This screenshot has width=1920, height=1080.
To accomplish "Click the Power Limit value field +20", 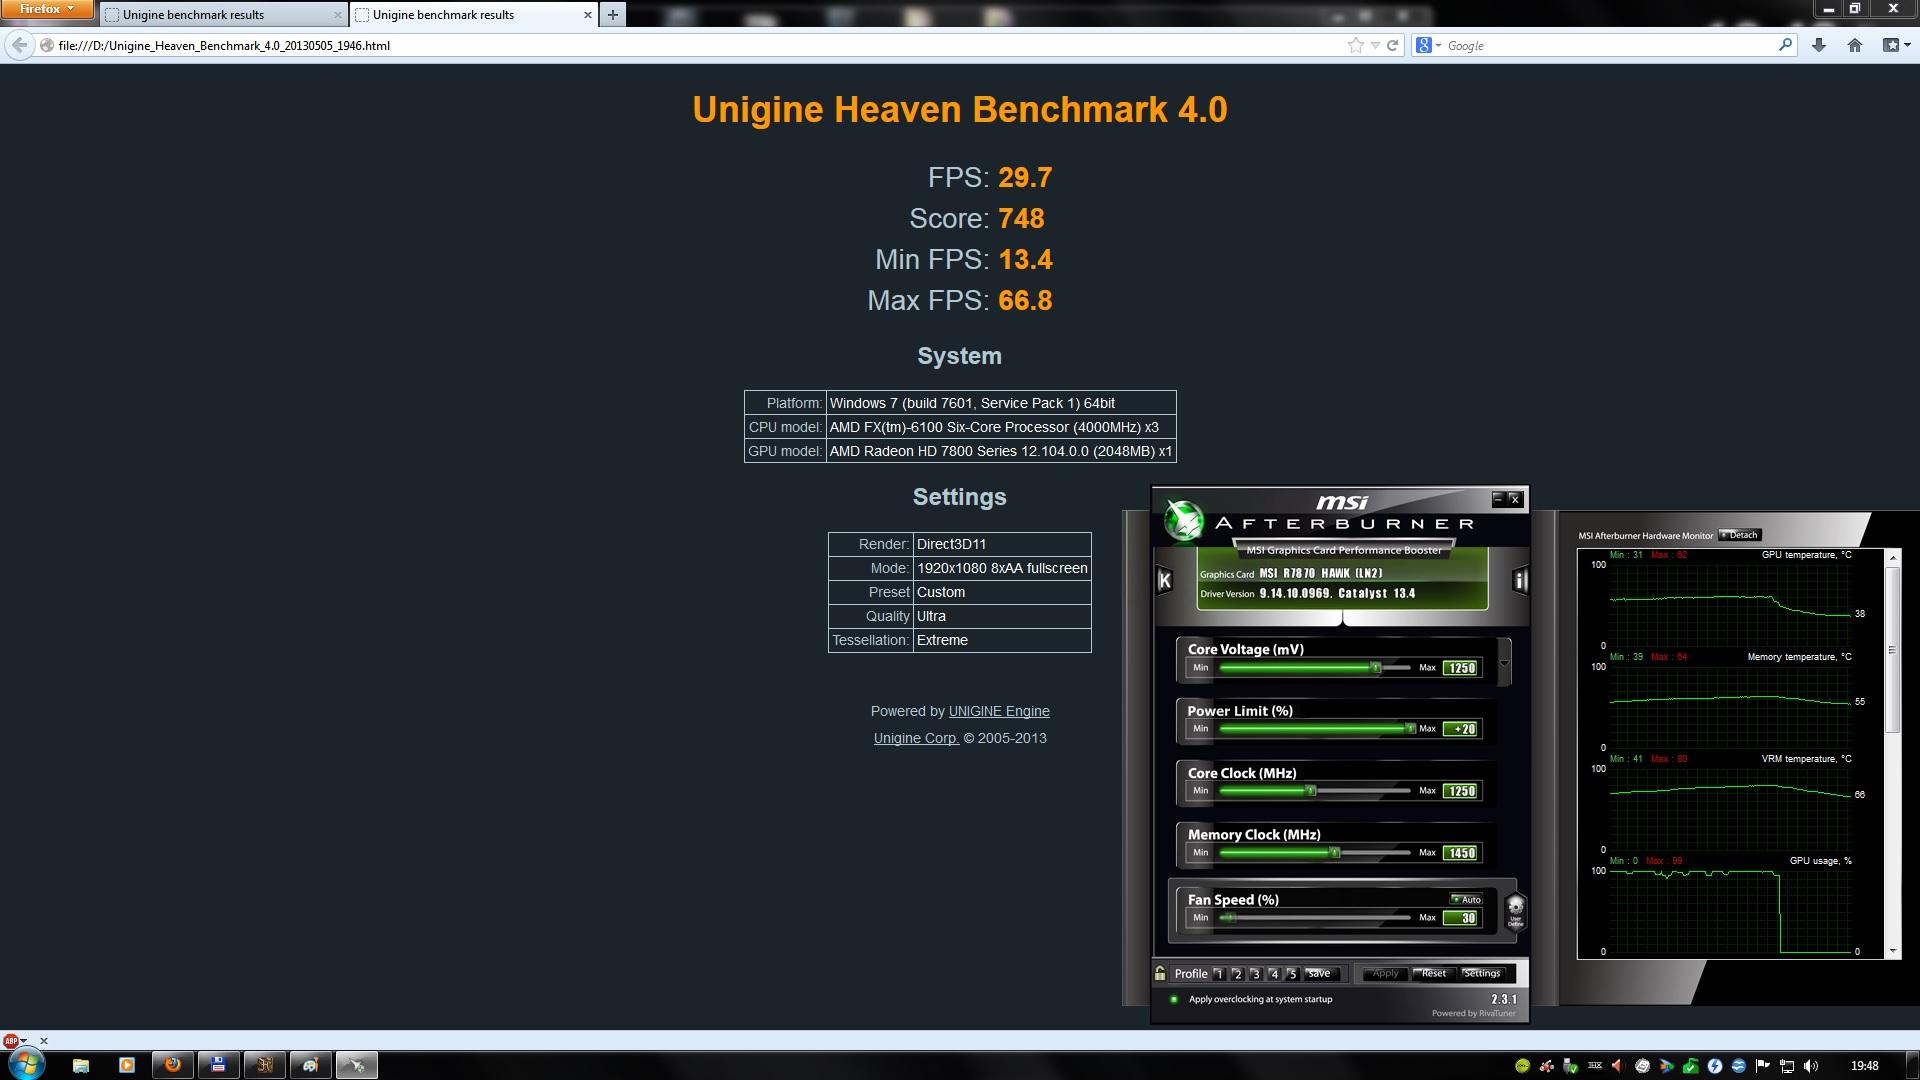I will click(1460, 729).
